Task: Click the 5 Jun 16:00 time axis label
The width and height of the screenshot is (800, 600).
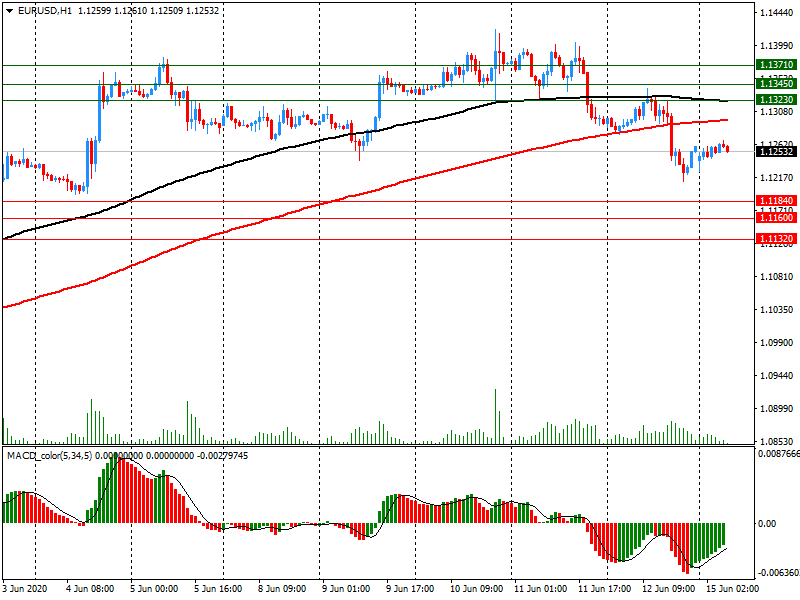Action: point(218,589)
